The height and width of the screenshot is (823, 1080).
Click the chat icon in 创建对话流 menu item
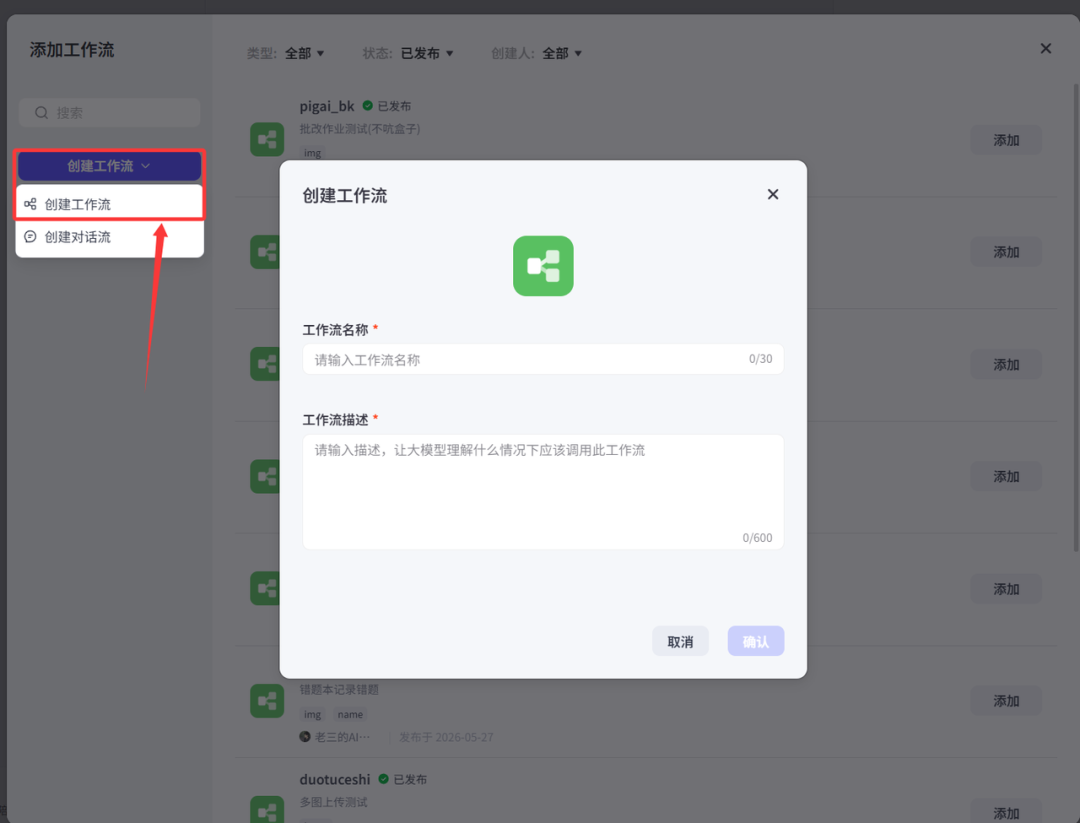30,237
